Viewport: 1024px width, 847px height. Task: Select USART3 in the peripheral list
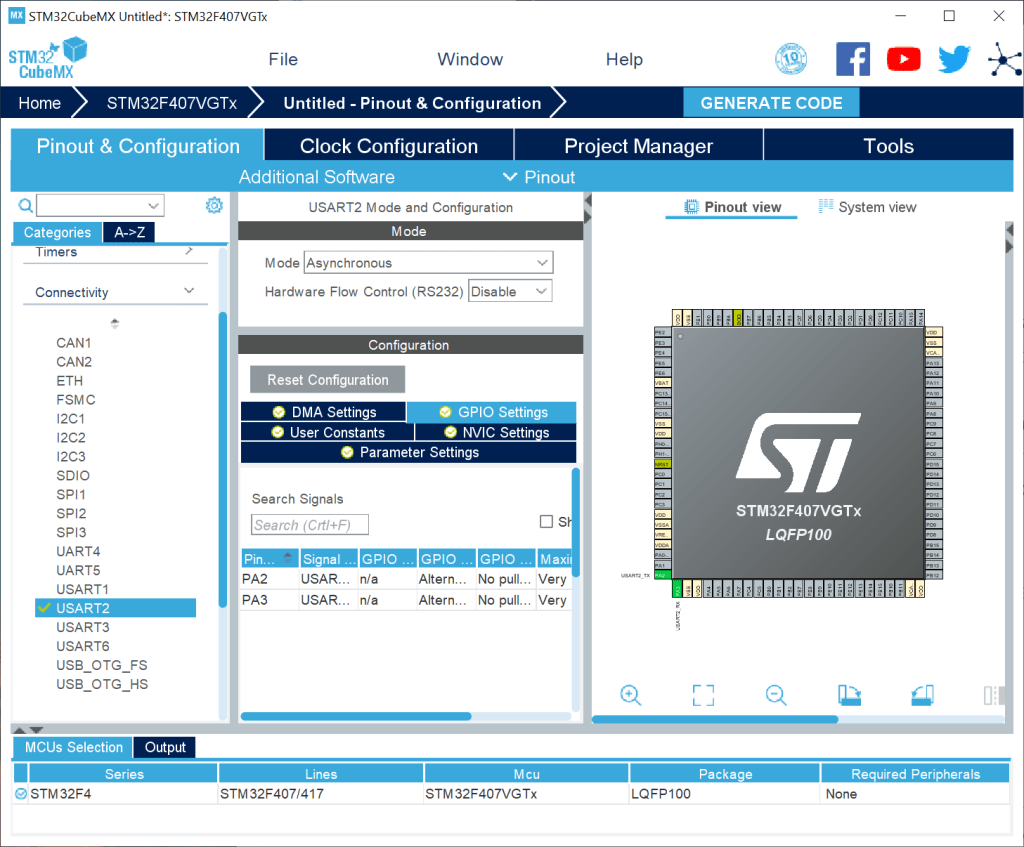click(x=83, y=627)
